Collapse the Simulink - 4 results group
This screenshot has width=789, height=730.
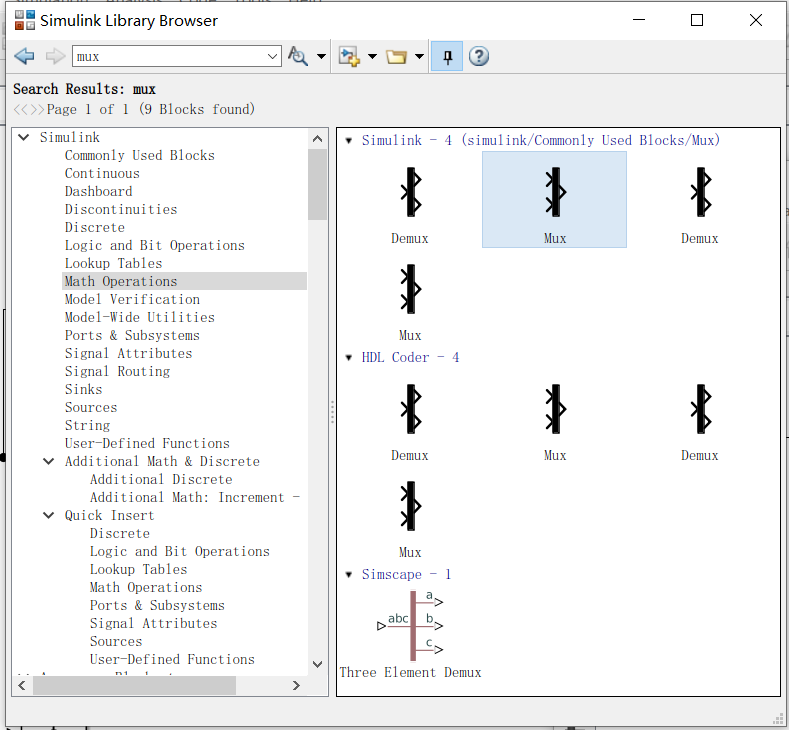tap(348, 141)
